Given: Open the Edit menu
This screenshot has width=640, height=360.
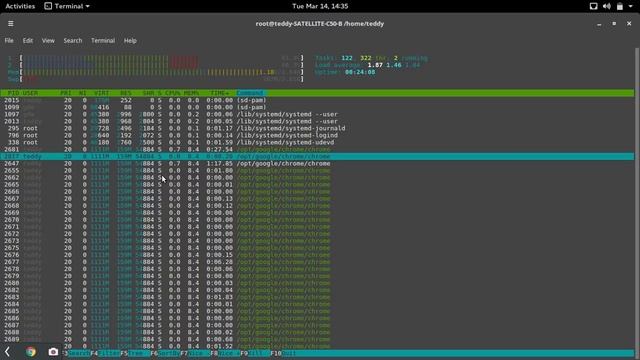Looking at the screenshot, I should pos(28,40).
